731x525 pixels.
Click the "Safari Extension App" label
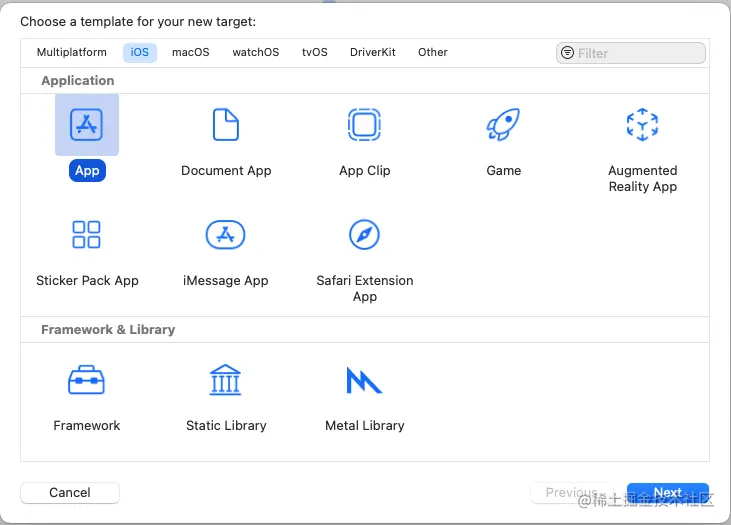tap(365, 289)
